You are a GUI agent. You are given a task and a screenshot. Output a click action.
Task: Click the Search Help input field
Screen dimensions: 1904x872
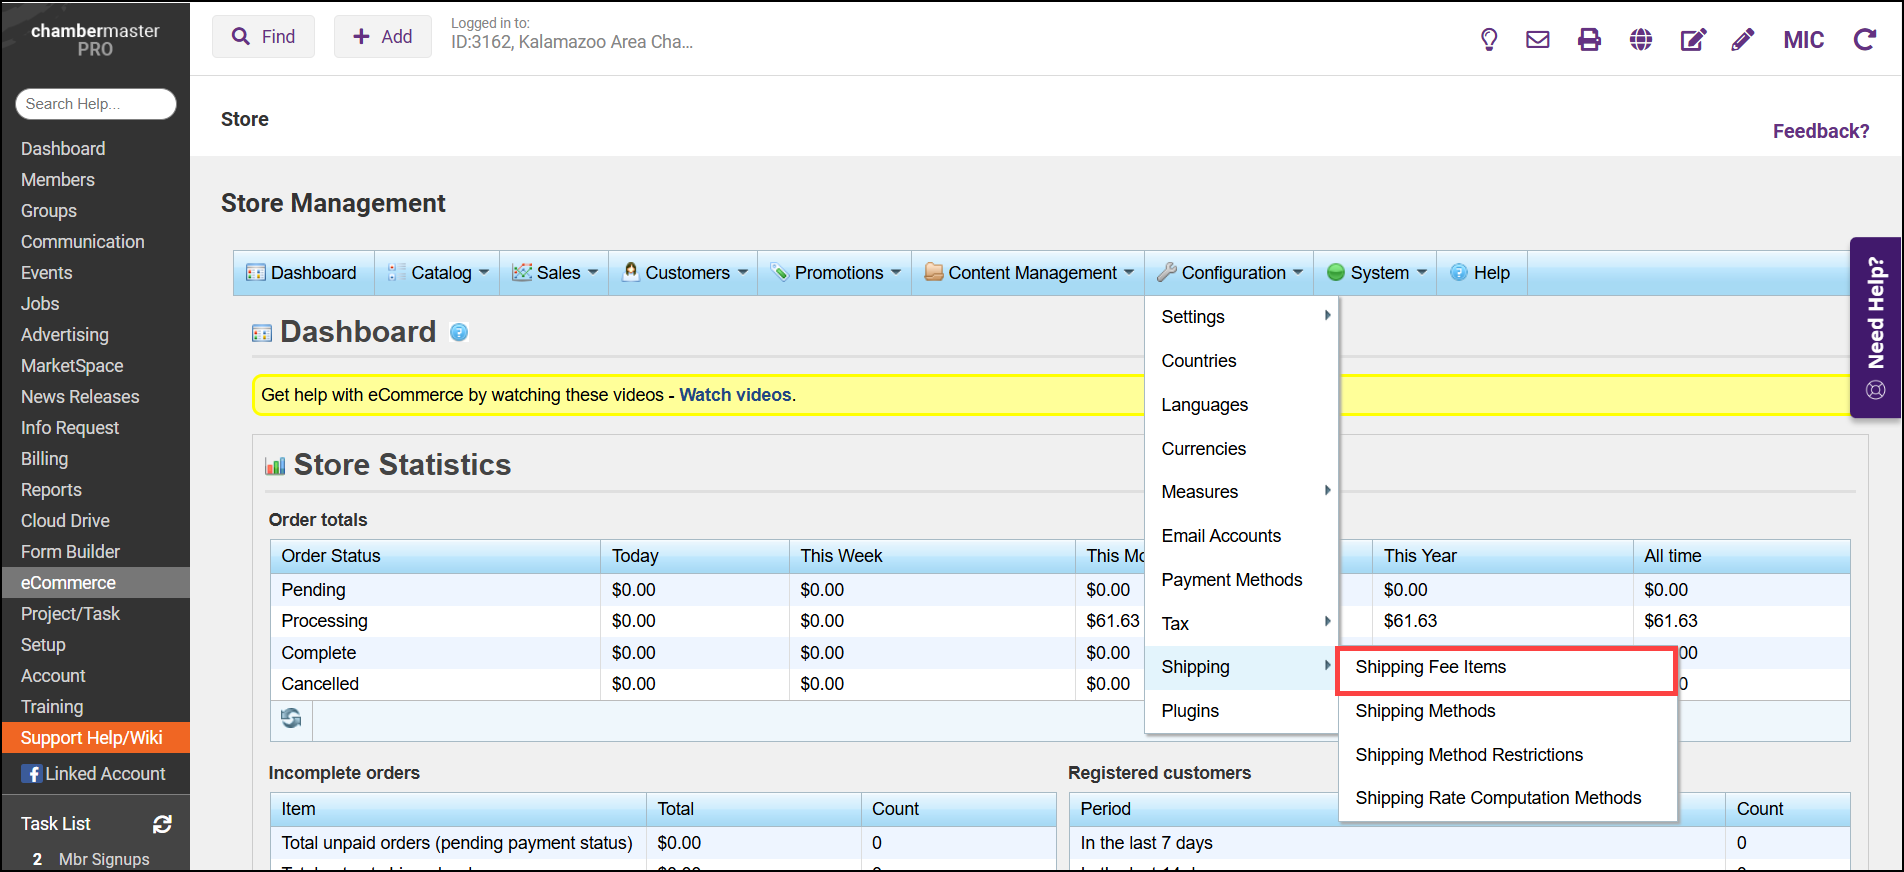(x=96, y=104)
